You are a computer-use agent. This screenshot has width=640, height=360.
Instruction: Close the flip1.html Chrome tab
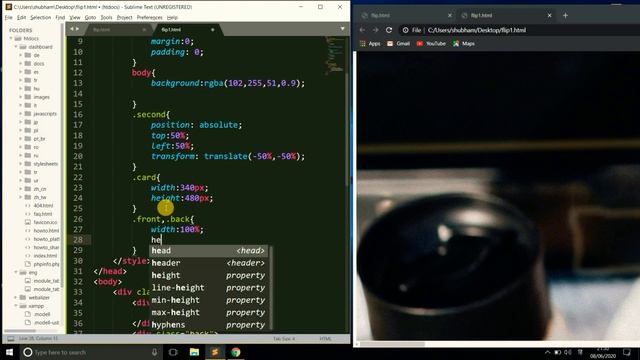[549, 16]
